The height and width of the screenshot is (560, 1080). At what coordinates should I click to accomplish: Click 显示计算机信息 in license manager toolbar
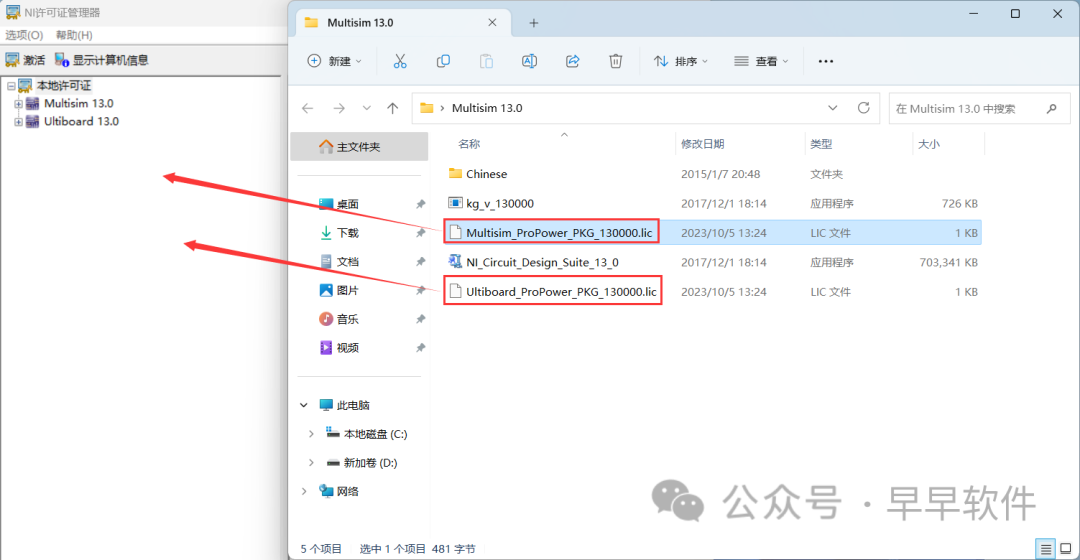tap(101, 60)
